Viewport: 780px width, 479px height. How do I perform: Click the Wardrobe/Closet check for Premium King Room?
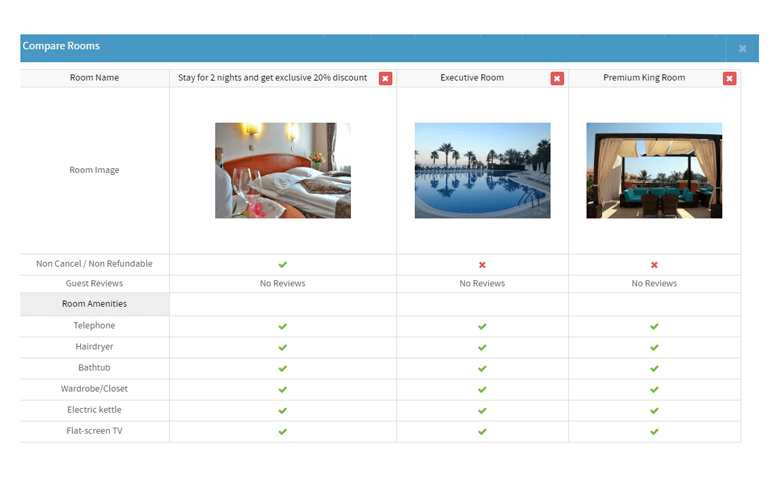pyautogui.click(x=654, y=389)
